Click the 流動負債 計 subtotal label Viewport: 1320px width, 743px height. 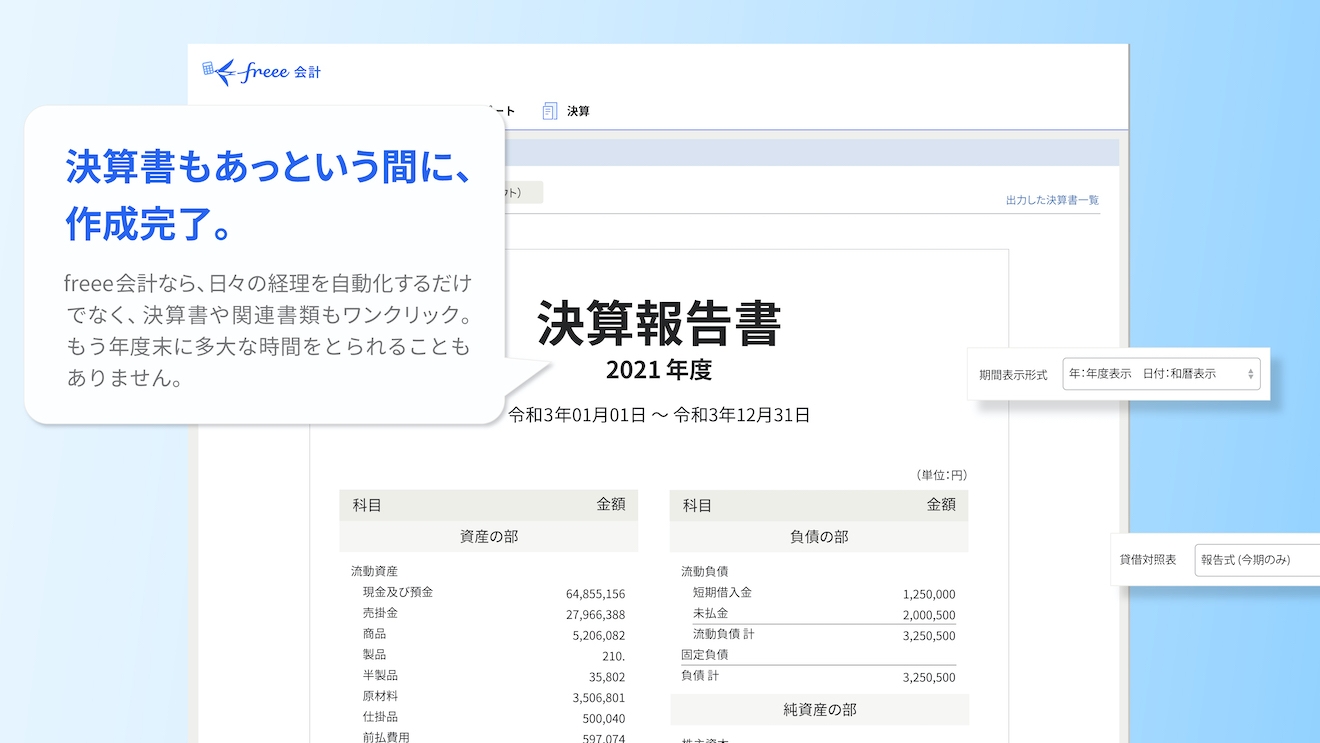click(x=724, y=634)
